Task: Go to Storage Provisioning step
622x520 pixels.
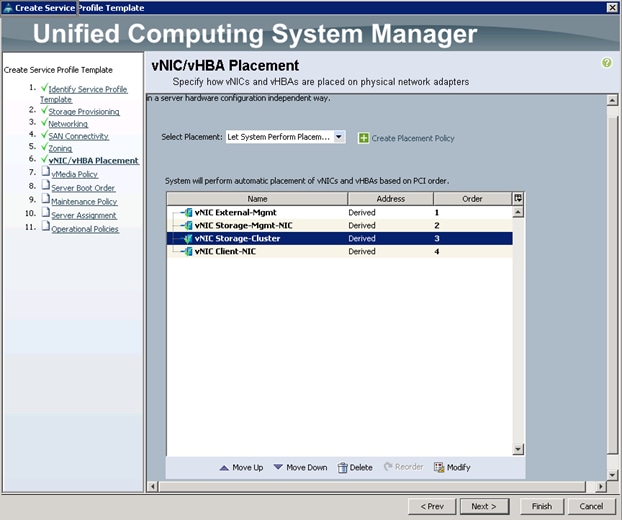Action: pyautogui.click(x=84, y=112)
